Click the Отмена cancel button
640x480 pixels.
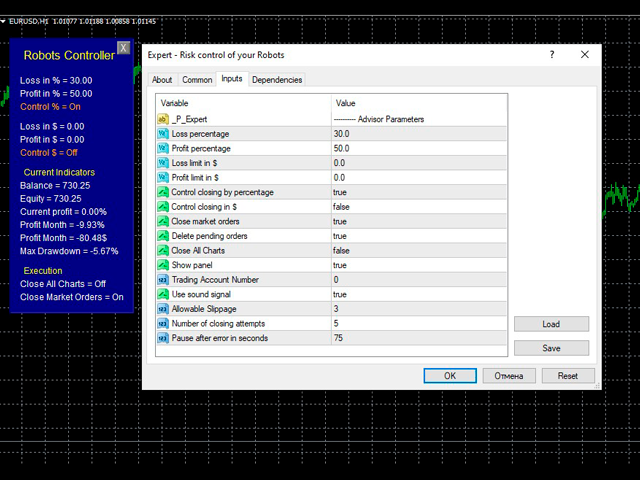509,376
